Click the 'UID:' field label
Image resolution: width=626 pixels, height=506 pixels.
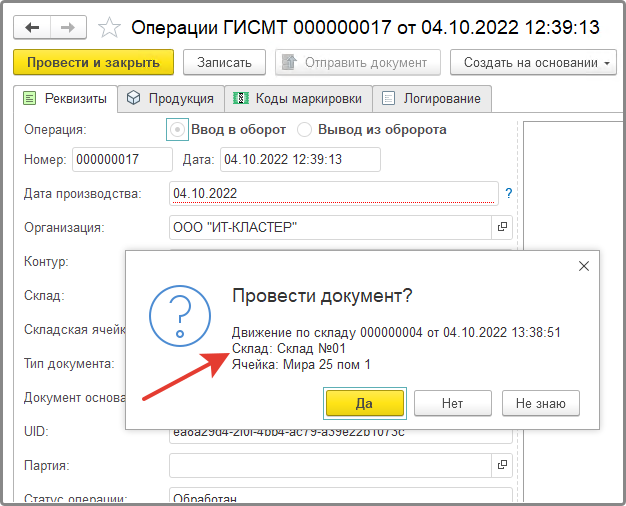click(x=36, y=431)
